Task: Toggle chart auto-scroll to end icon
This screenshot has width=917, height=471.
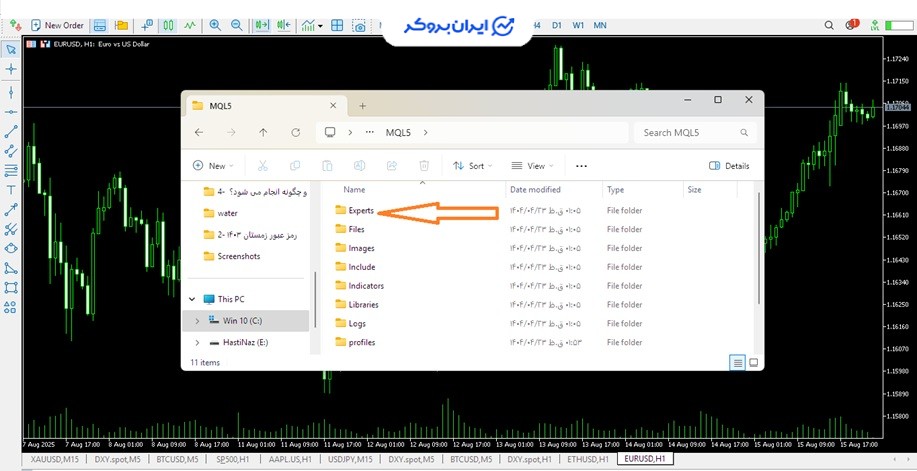Action: pos(262,25)
